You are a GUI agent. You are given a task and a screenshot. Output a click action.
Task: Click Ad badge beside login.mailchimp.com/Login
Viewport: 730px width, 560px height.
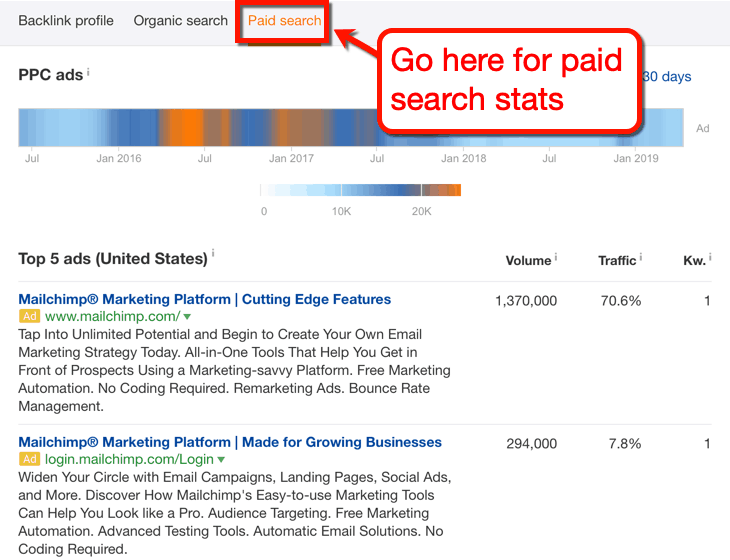coord(29,459)
